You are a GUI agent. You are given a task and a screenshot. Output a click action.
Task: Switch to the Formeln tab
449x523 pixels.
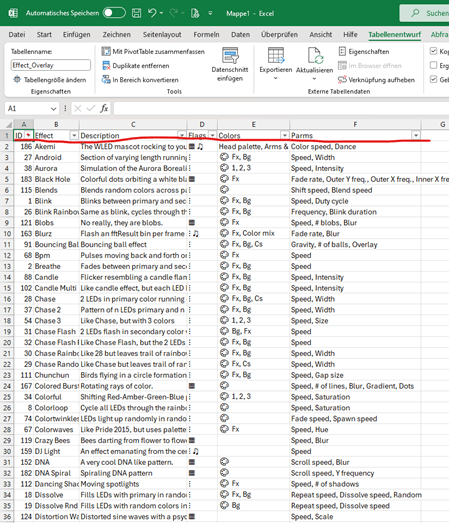click(206, 34)
